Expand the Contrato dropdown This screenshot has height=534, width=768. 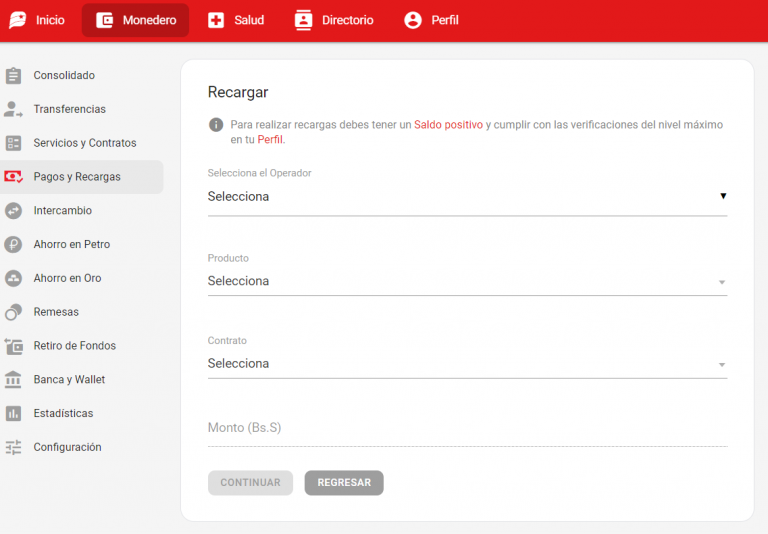466,364
